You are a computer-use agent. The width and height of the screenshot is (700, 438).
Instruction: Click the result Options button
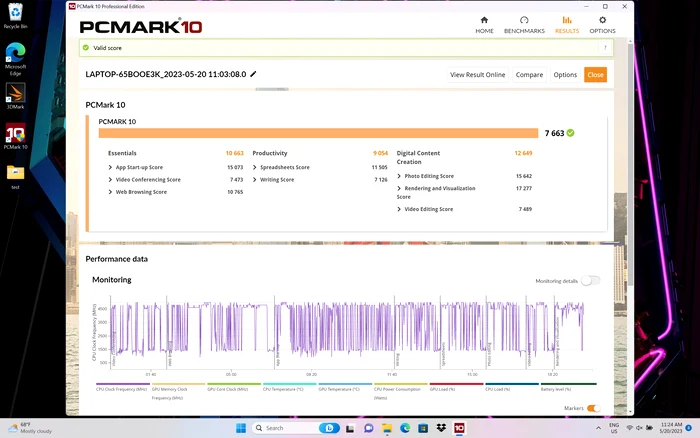tap(565, 75)
